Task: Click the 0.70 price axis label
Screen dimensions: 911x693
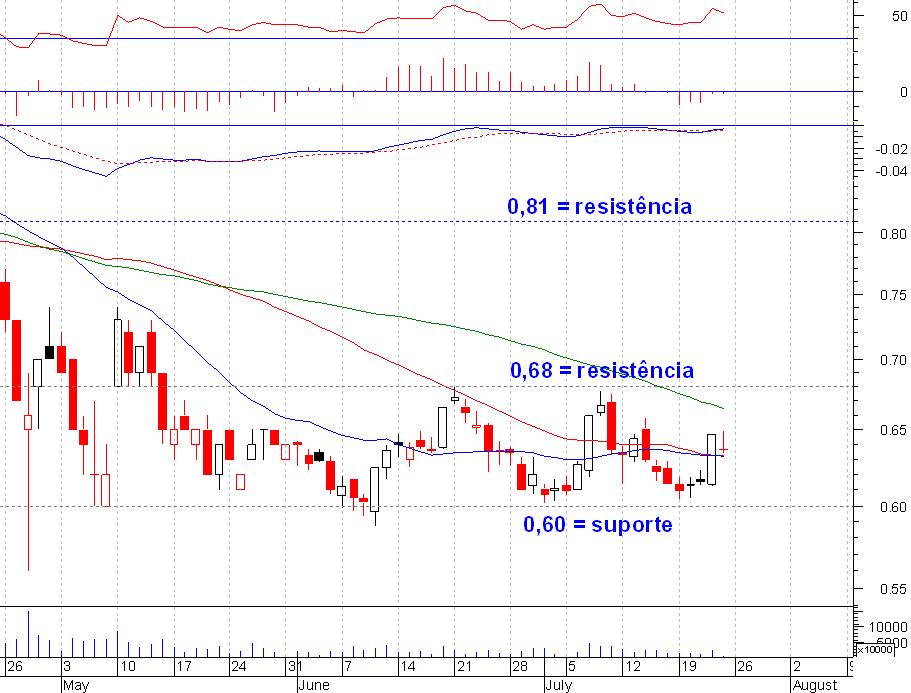Action: 893,360
